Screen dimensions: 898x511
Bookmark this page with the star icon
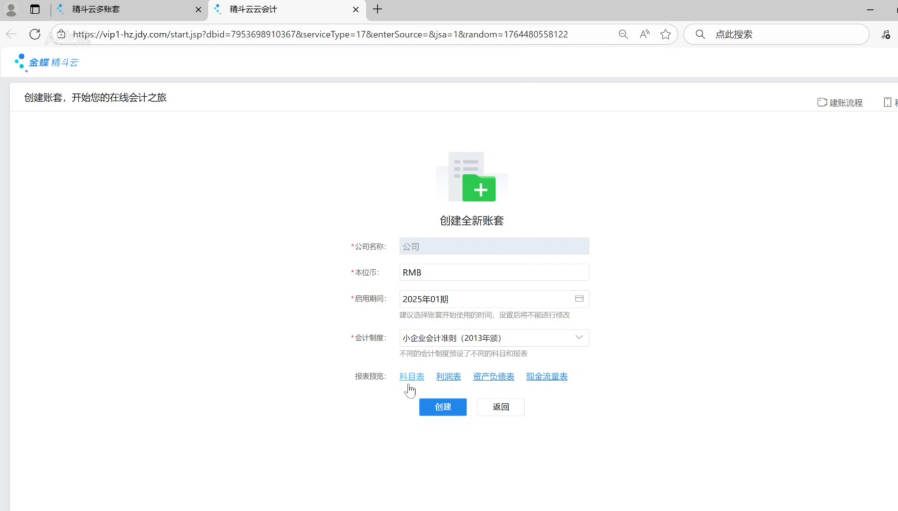click(x=666, y=34)
